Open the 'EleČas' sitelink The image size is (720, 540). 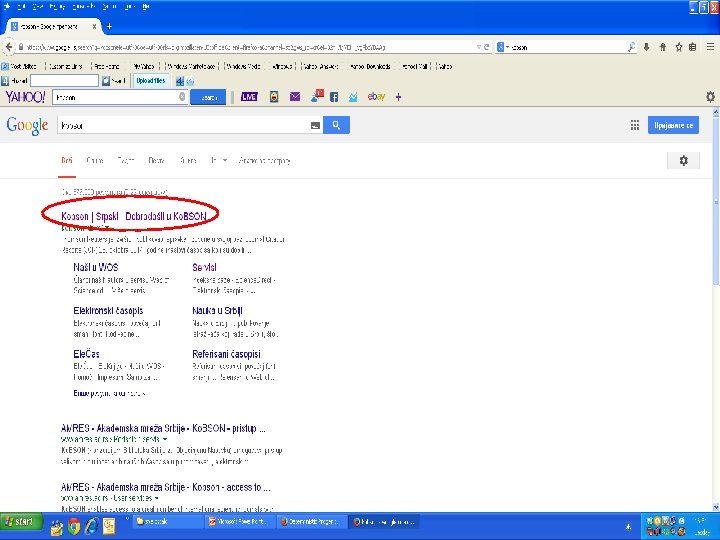click(86, 354)
